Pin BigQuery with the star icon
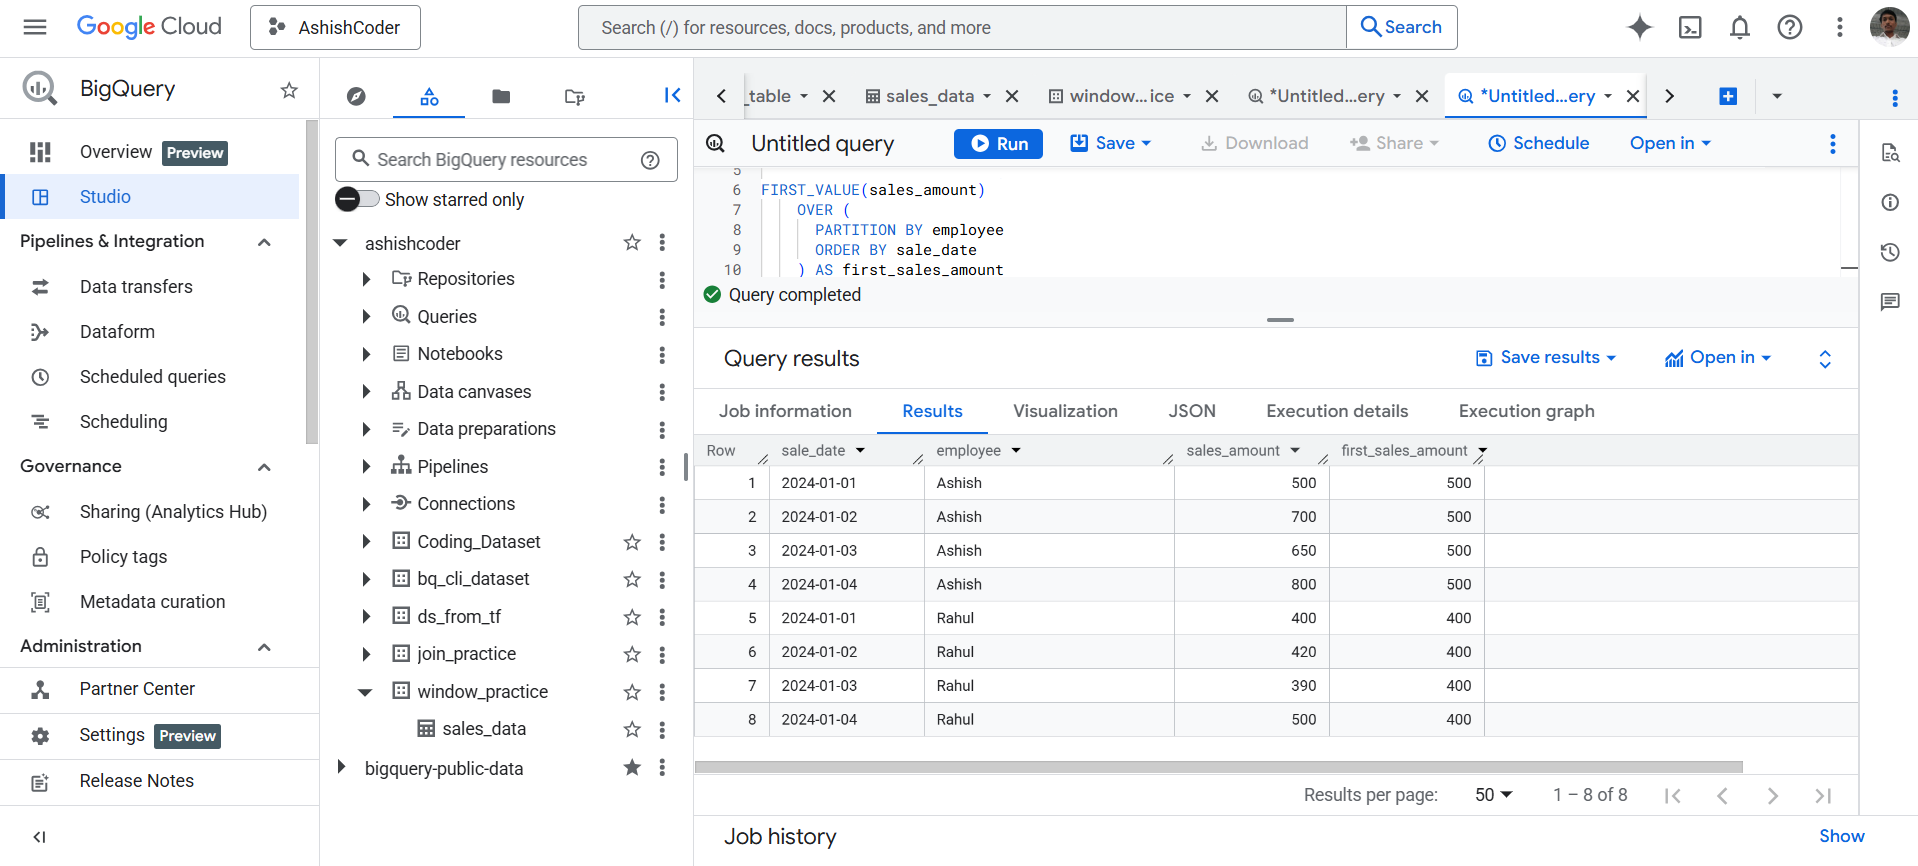 (289, 90)
